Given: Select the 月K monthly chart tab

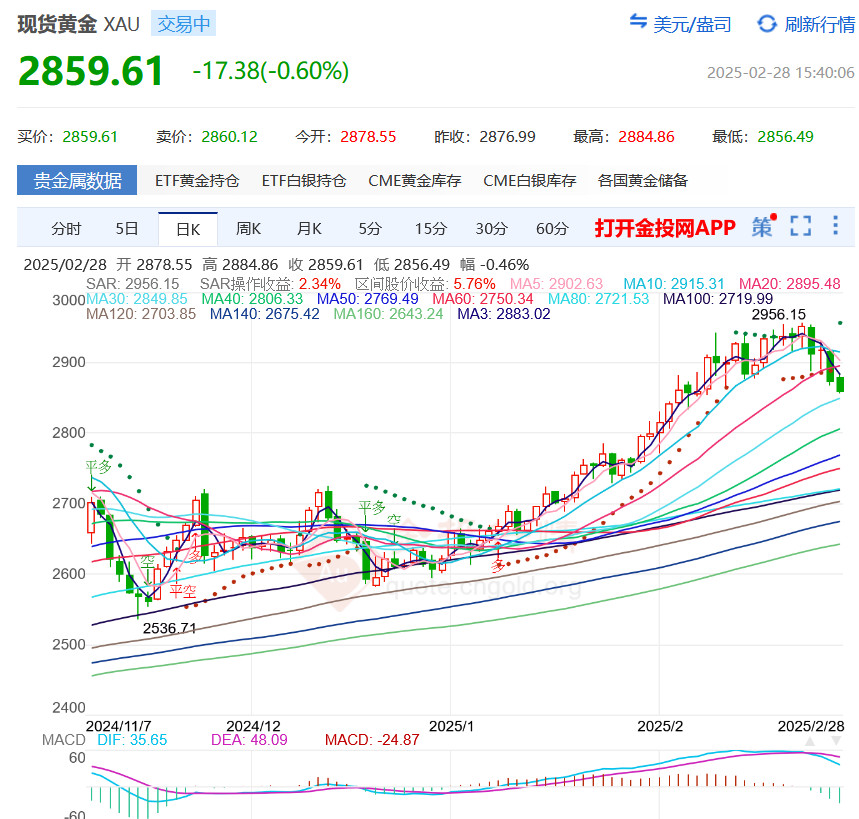Looking at the screenshot, I should coord(309,229).
